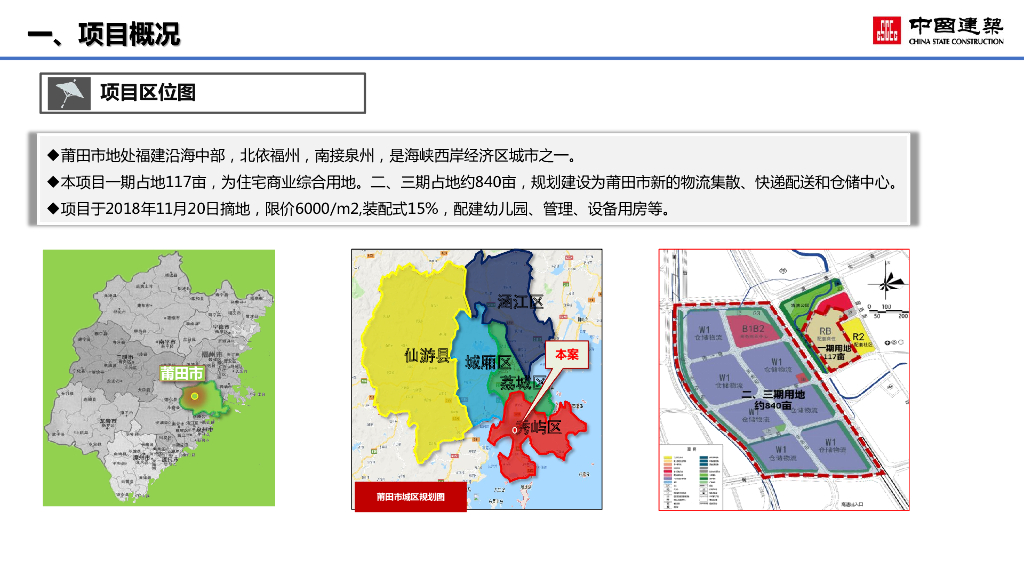Click the 一、项目概况 slide title
Viewport: 1024px width, 576px height.
[104, 35]
